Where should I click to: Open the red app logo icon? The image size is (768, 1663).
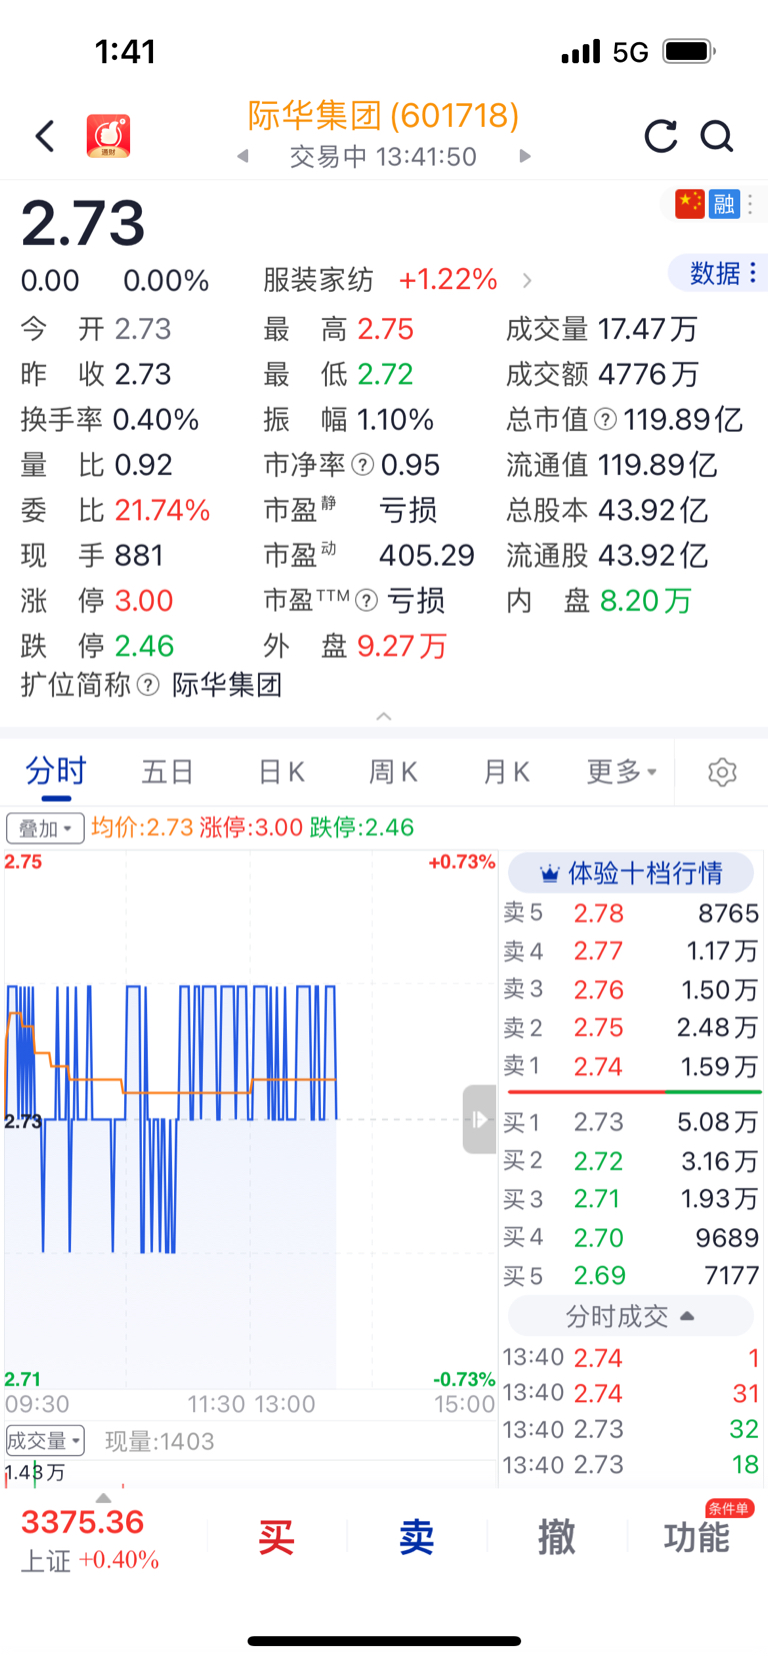click(108, 136)
